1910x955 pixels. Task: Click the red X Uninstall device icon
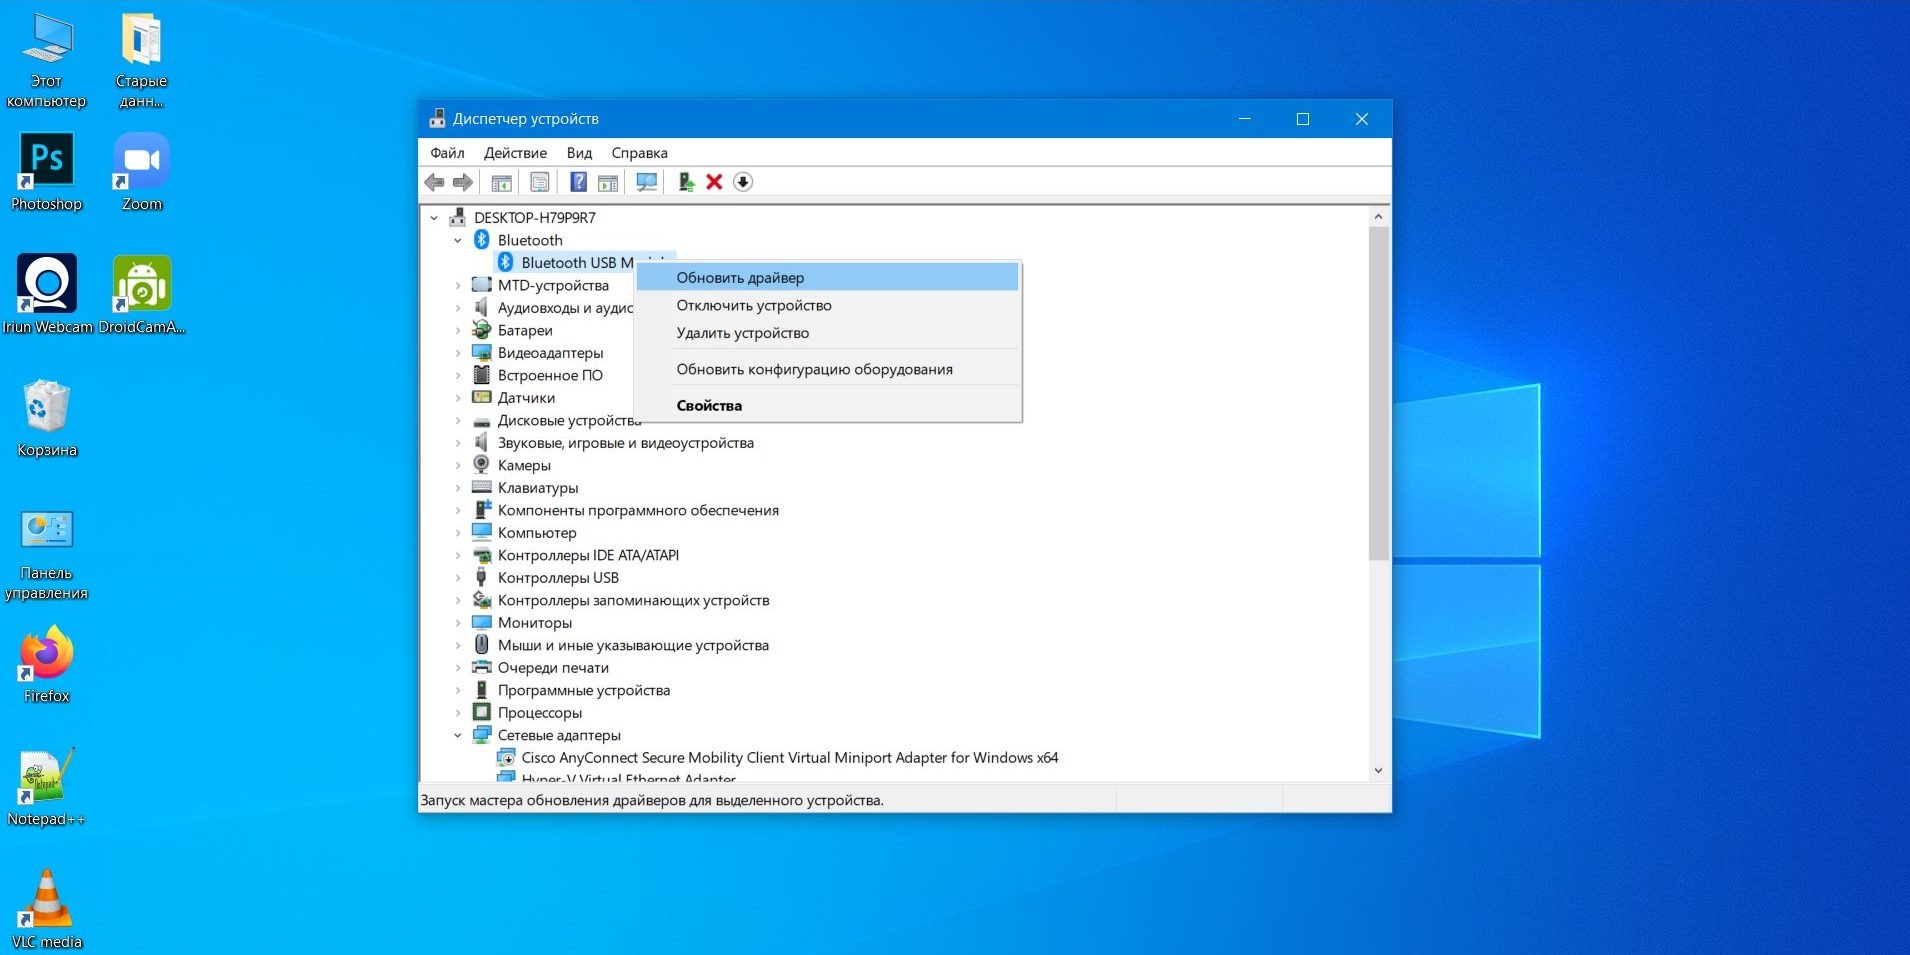pos(714,182)
